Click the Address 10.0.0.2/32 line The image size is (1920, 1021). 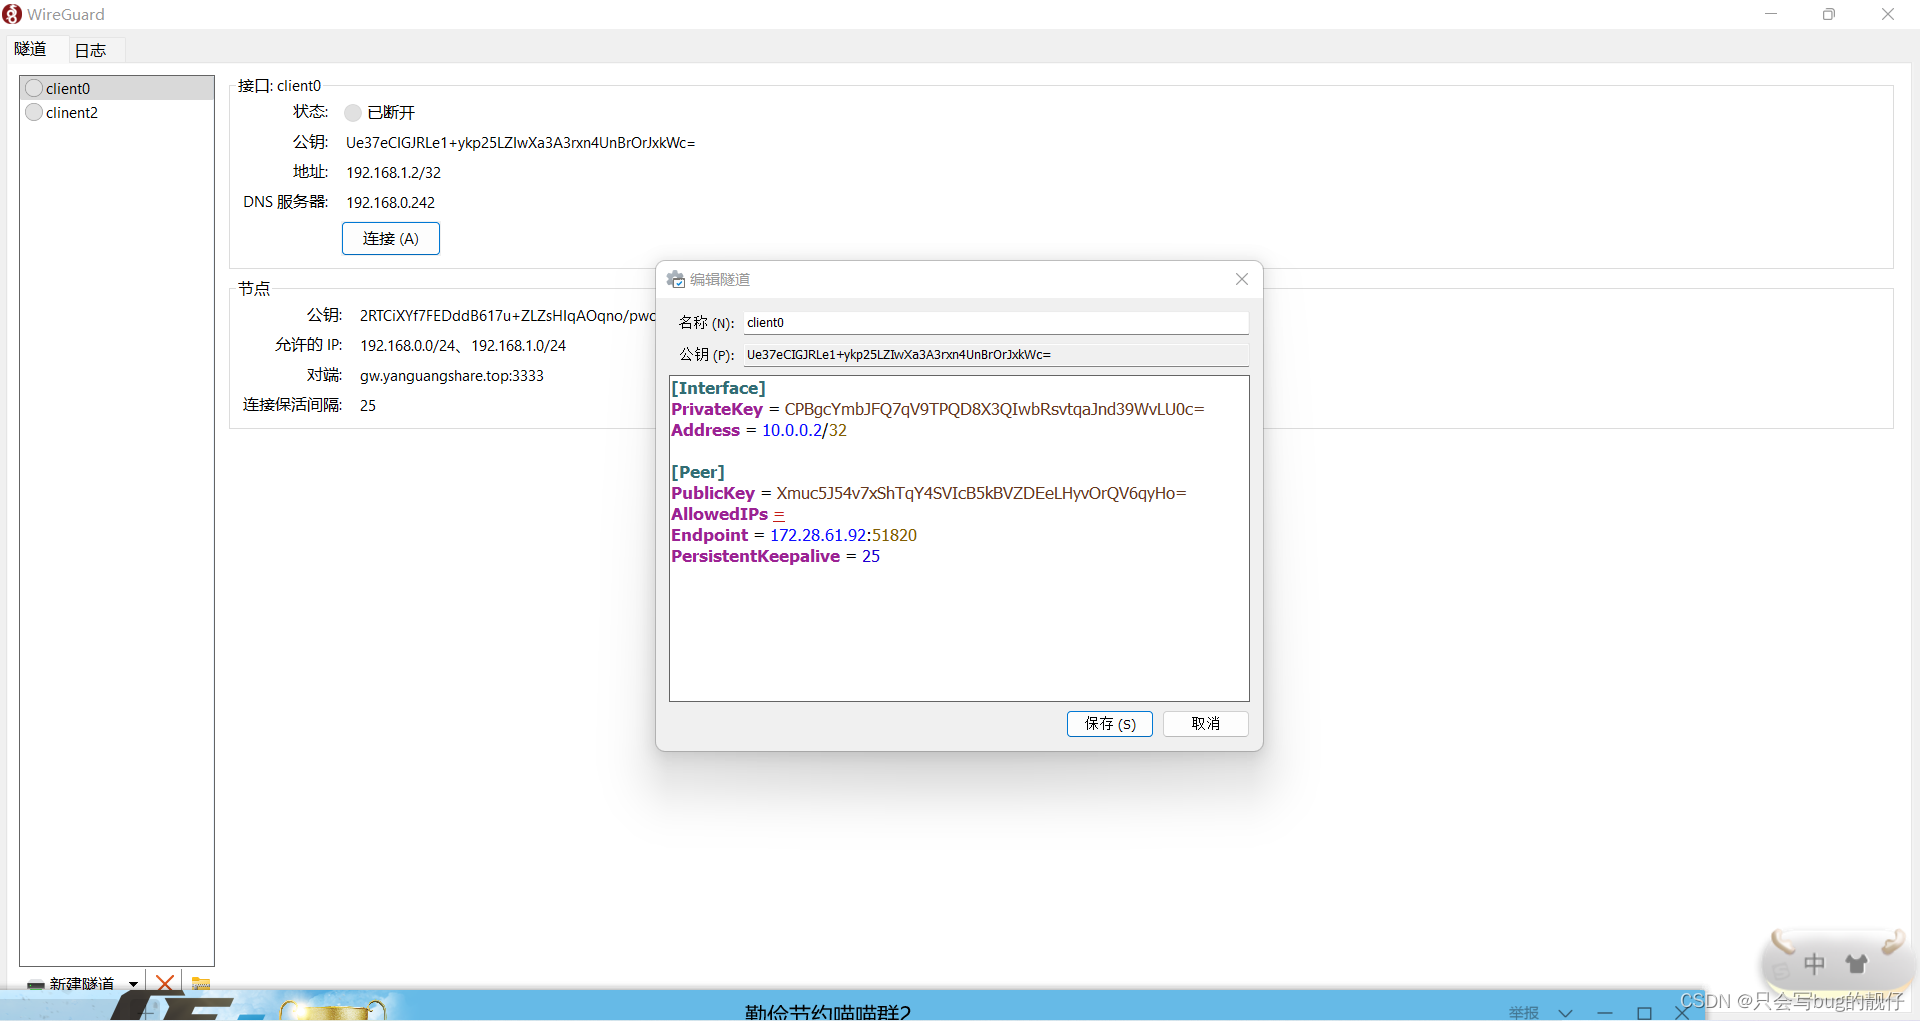pos(759,430)
